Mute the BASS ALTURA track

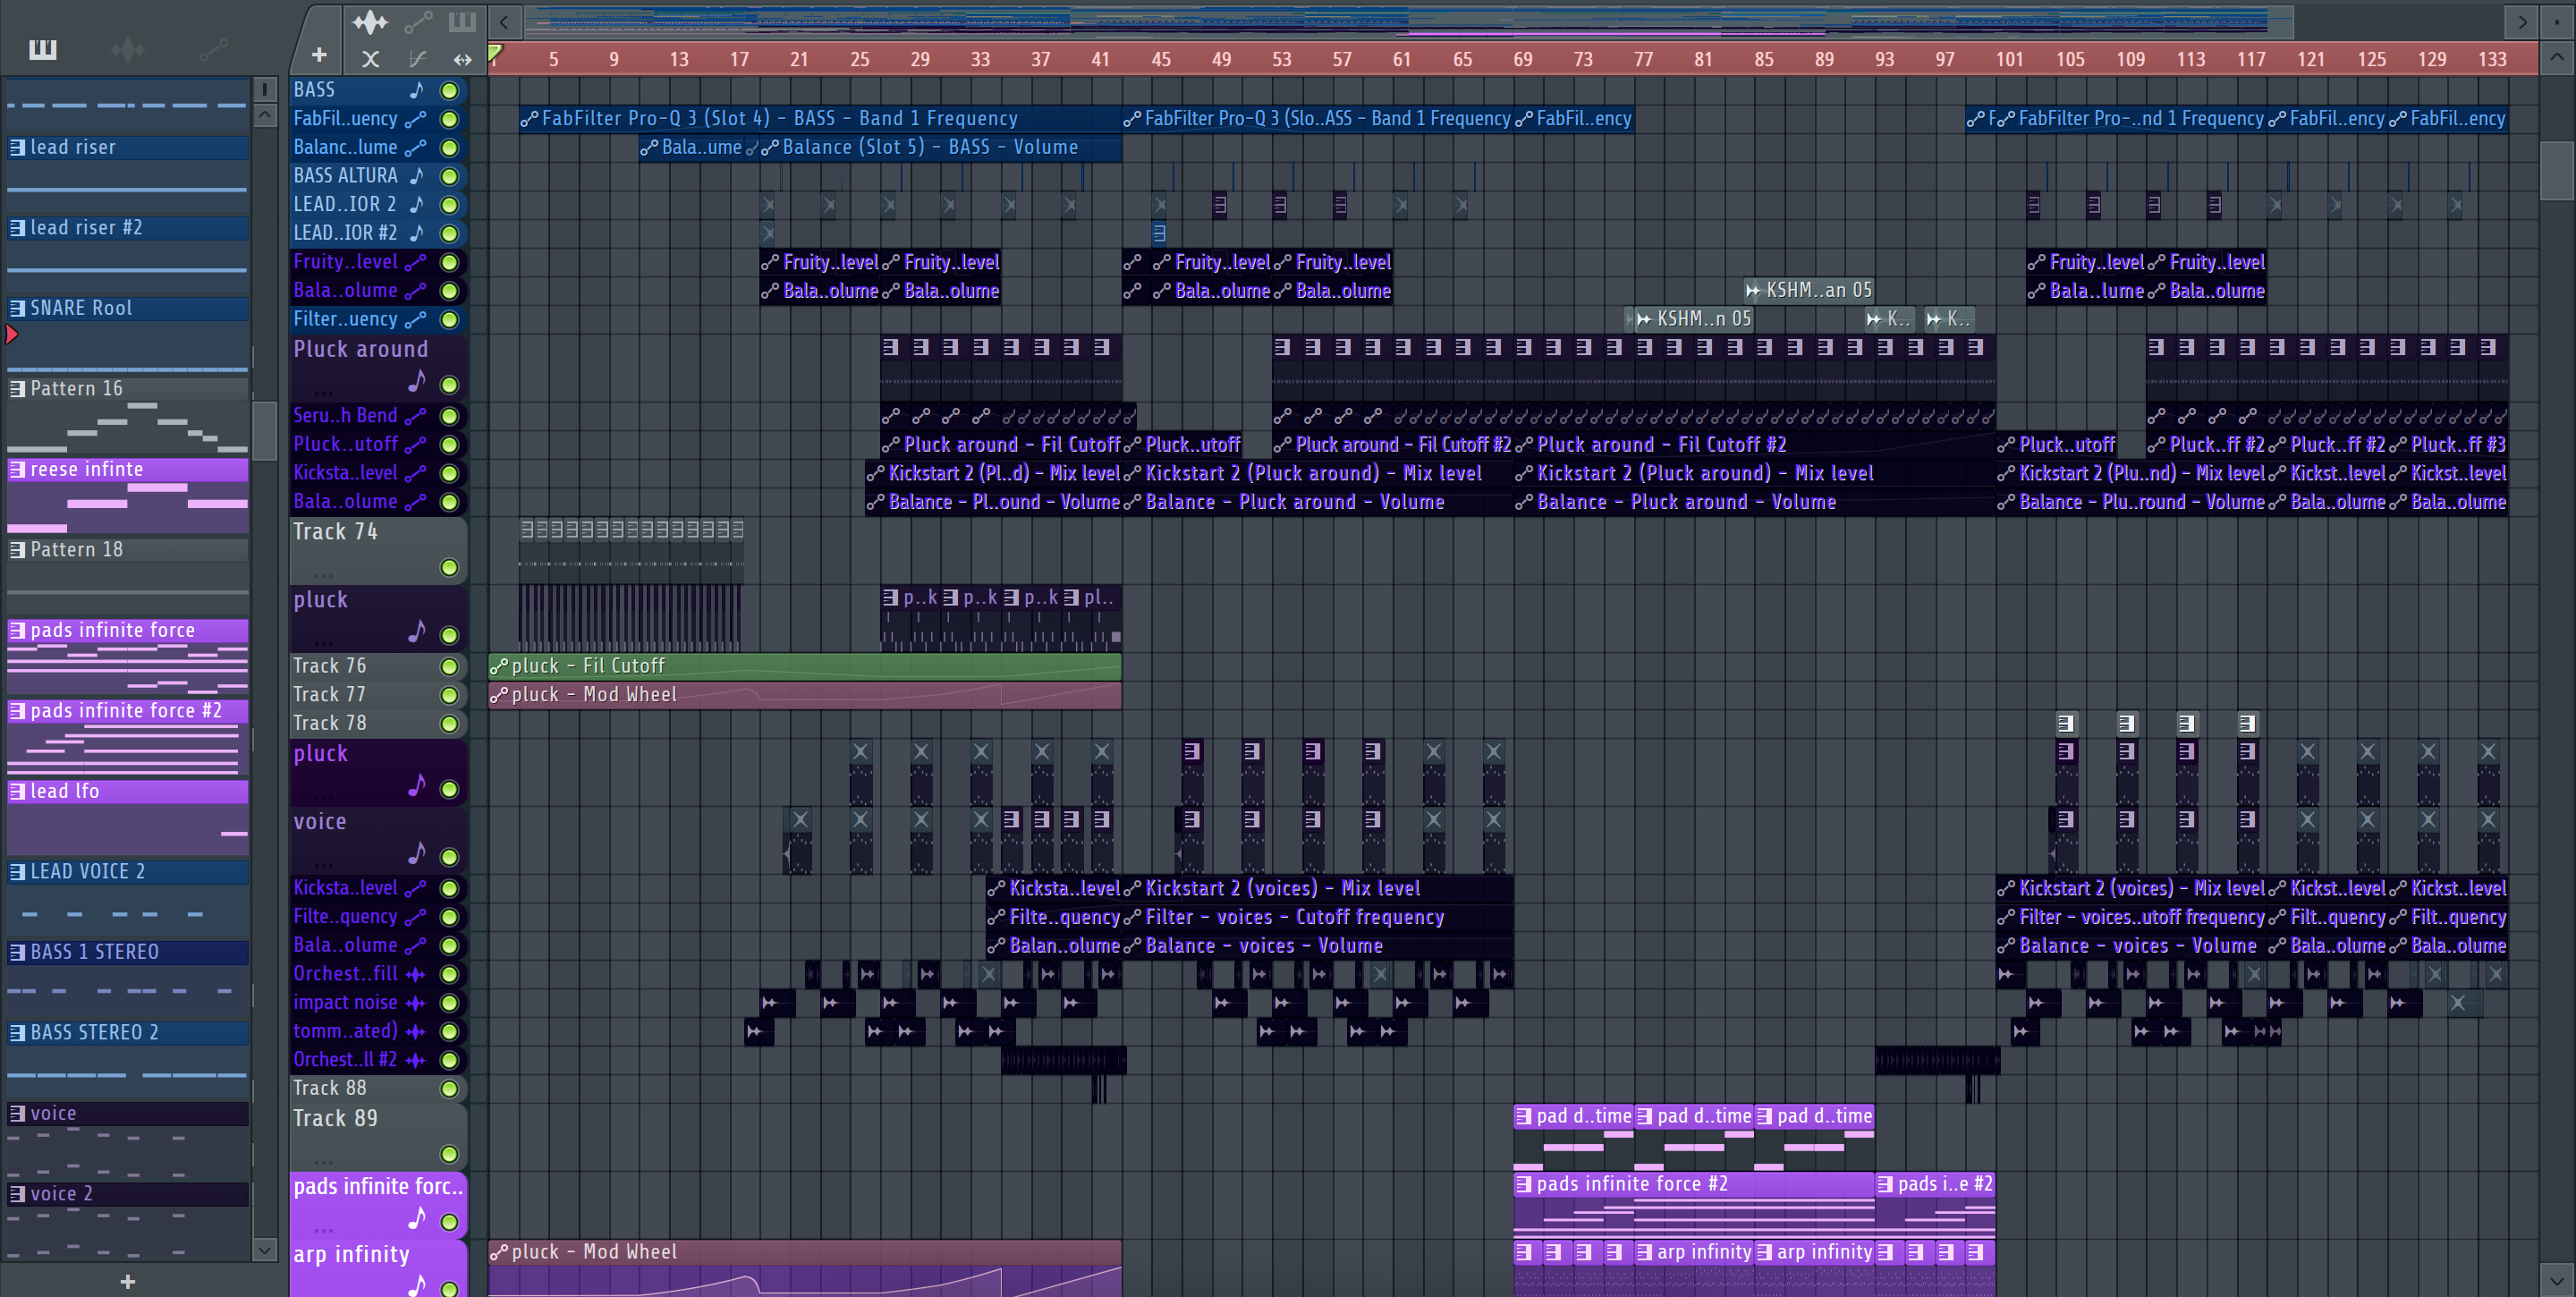(x=450, y=177)
